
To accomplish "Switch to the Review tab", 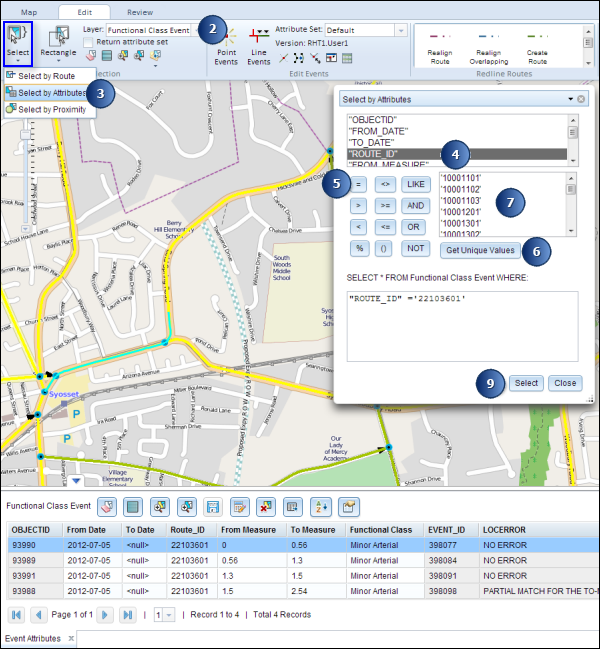I will (139, 11).
